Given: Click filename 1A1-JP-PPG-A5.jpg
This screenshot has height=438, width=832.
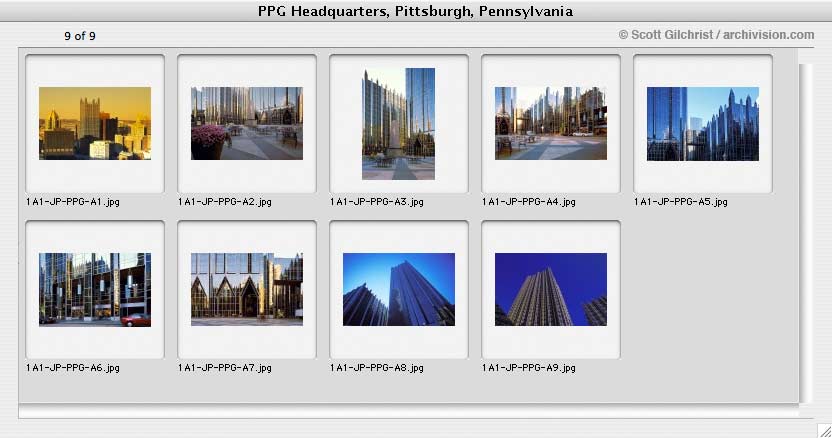Looking at the screenshot, I should coord(681,202).
